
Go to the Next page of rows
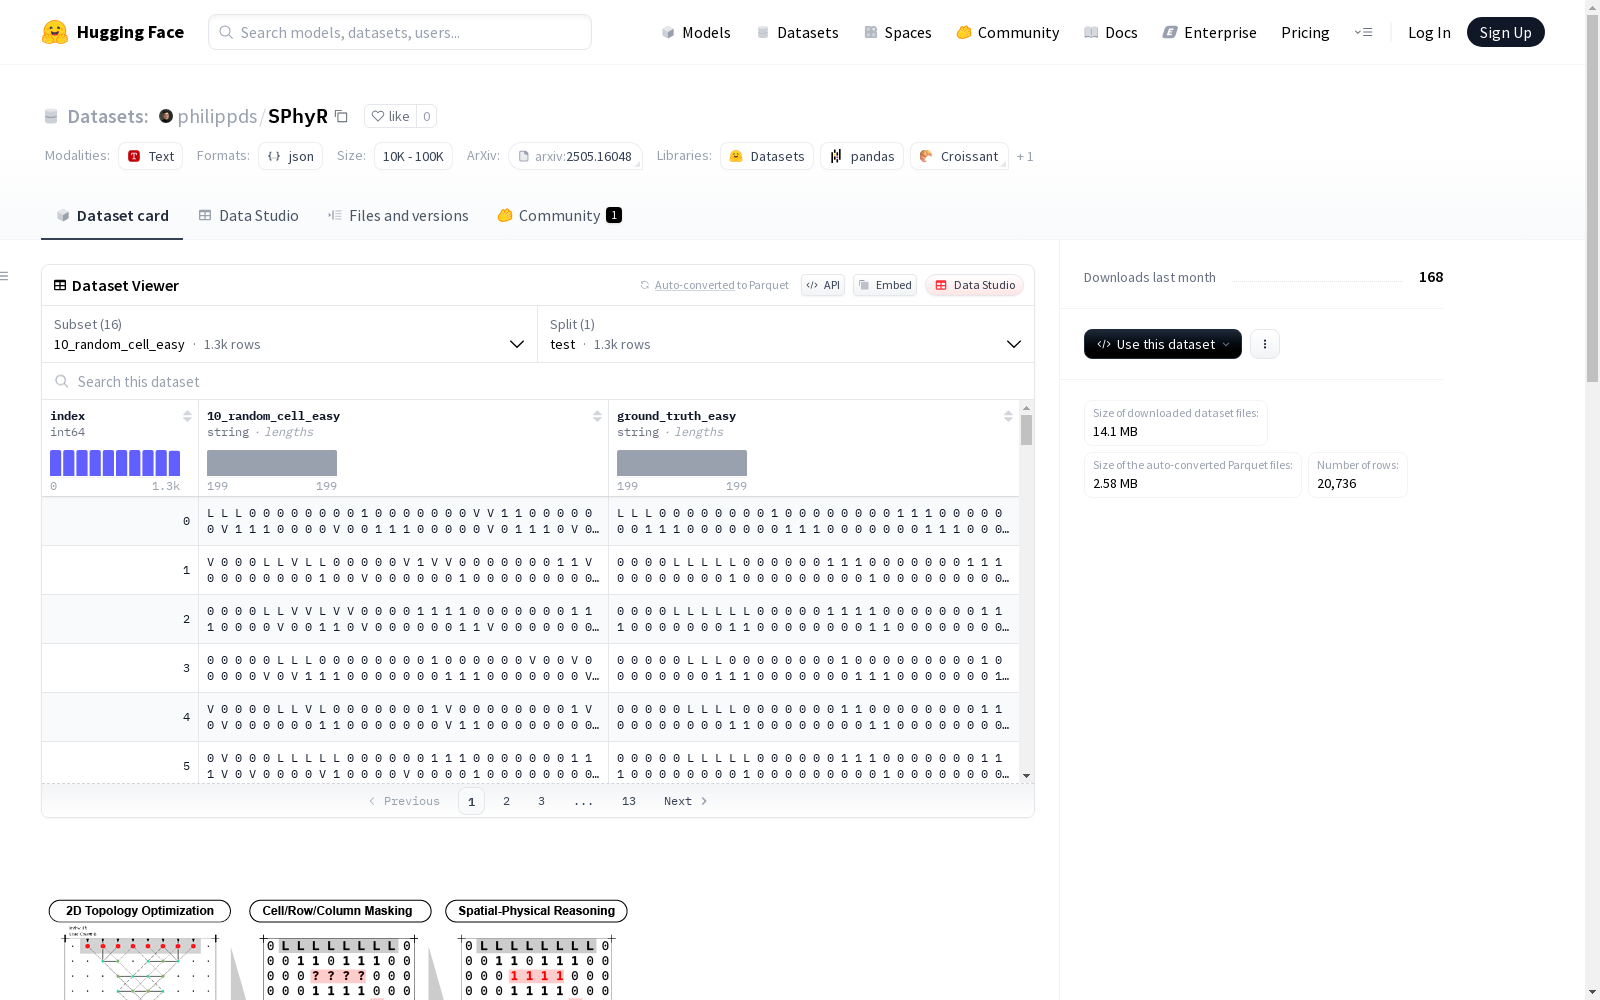coord(686,801)
